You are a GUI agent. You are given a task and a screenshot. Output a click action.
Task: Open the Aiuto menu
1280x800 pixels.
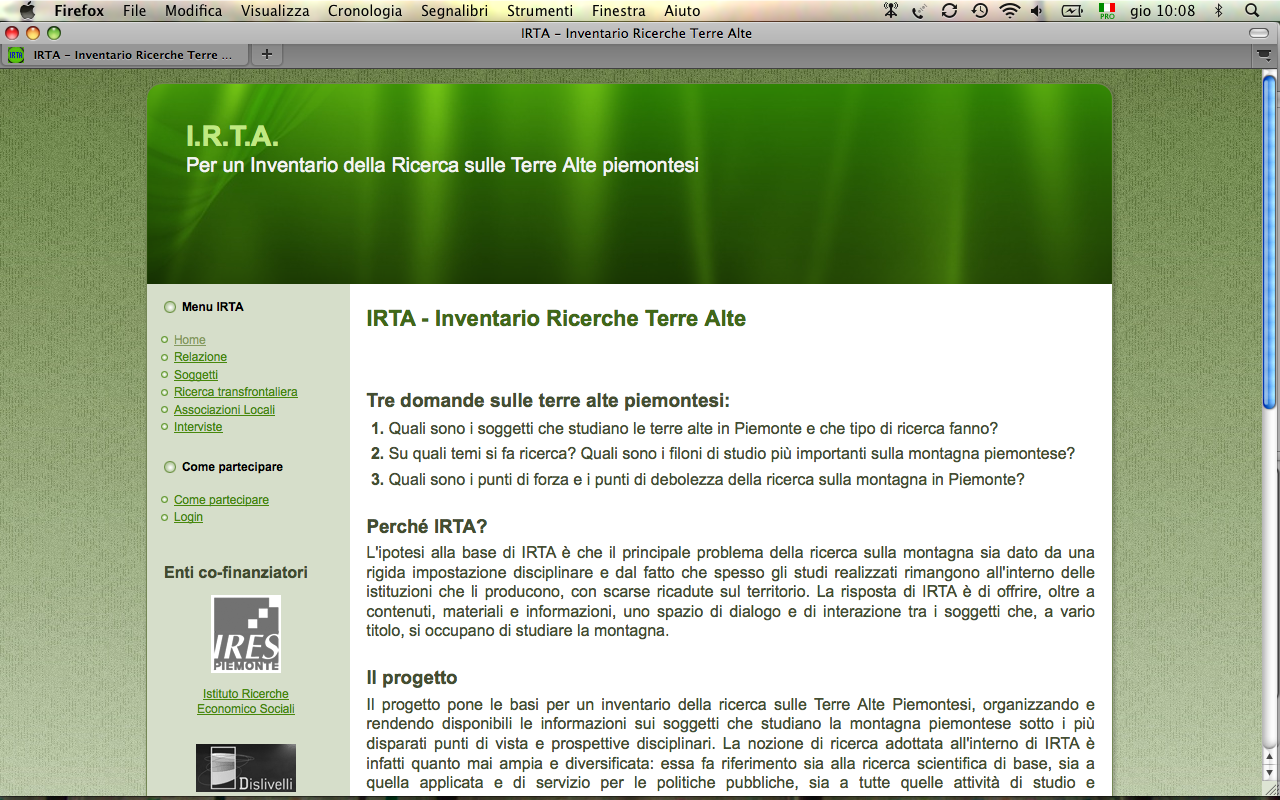682,11
